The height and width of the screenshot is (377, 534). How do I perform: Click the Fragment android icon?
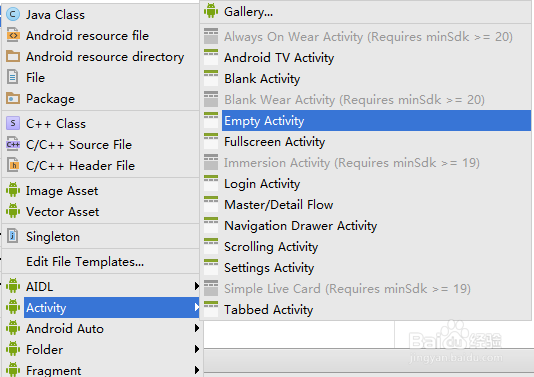pos(13,370)
